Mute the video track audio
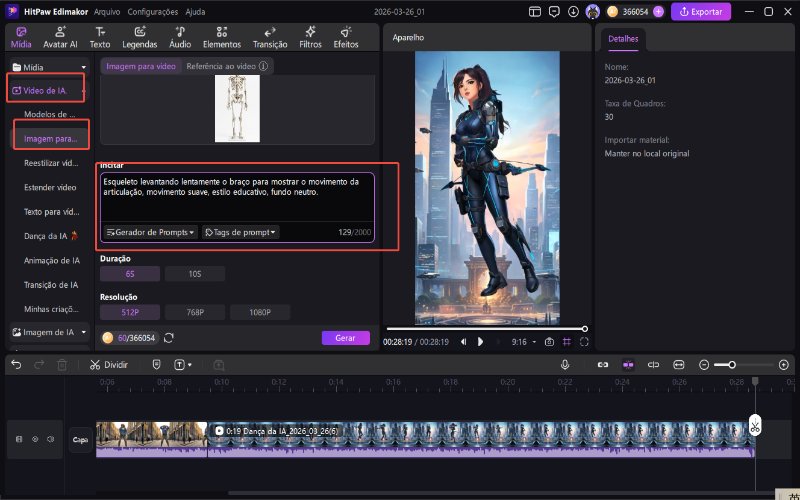The image size is (800, 500). (x=50, y=438)
